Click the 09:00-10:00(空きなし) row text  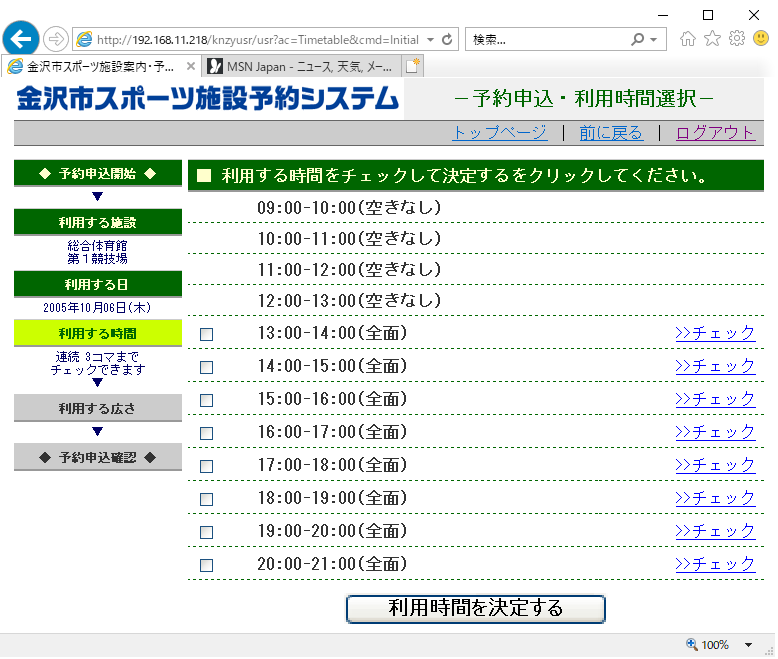tap(349, 207)
